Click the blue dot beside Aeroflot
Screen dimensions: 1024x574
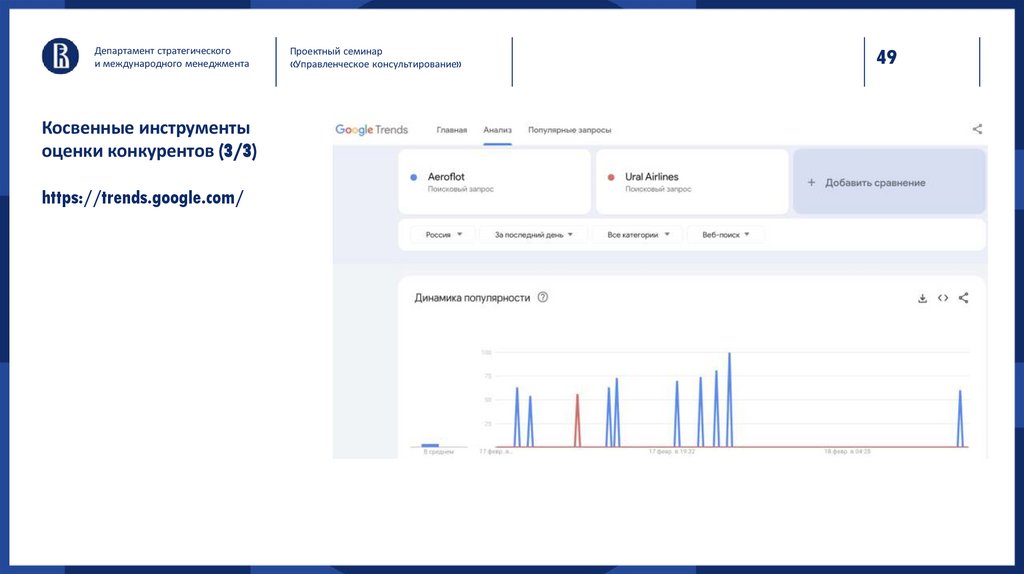(413, 177)
